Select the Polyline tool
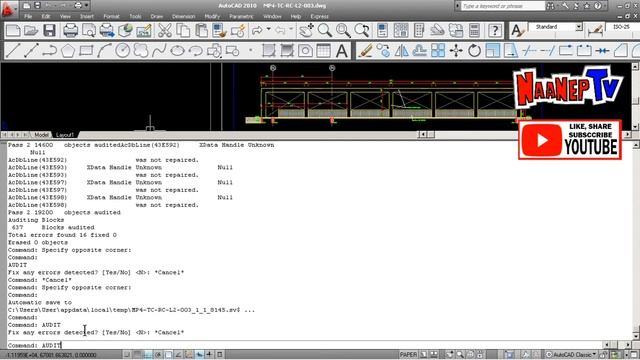 point(49,51)
